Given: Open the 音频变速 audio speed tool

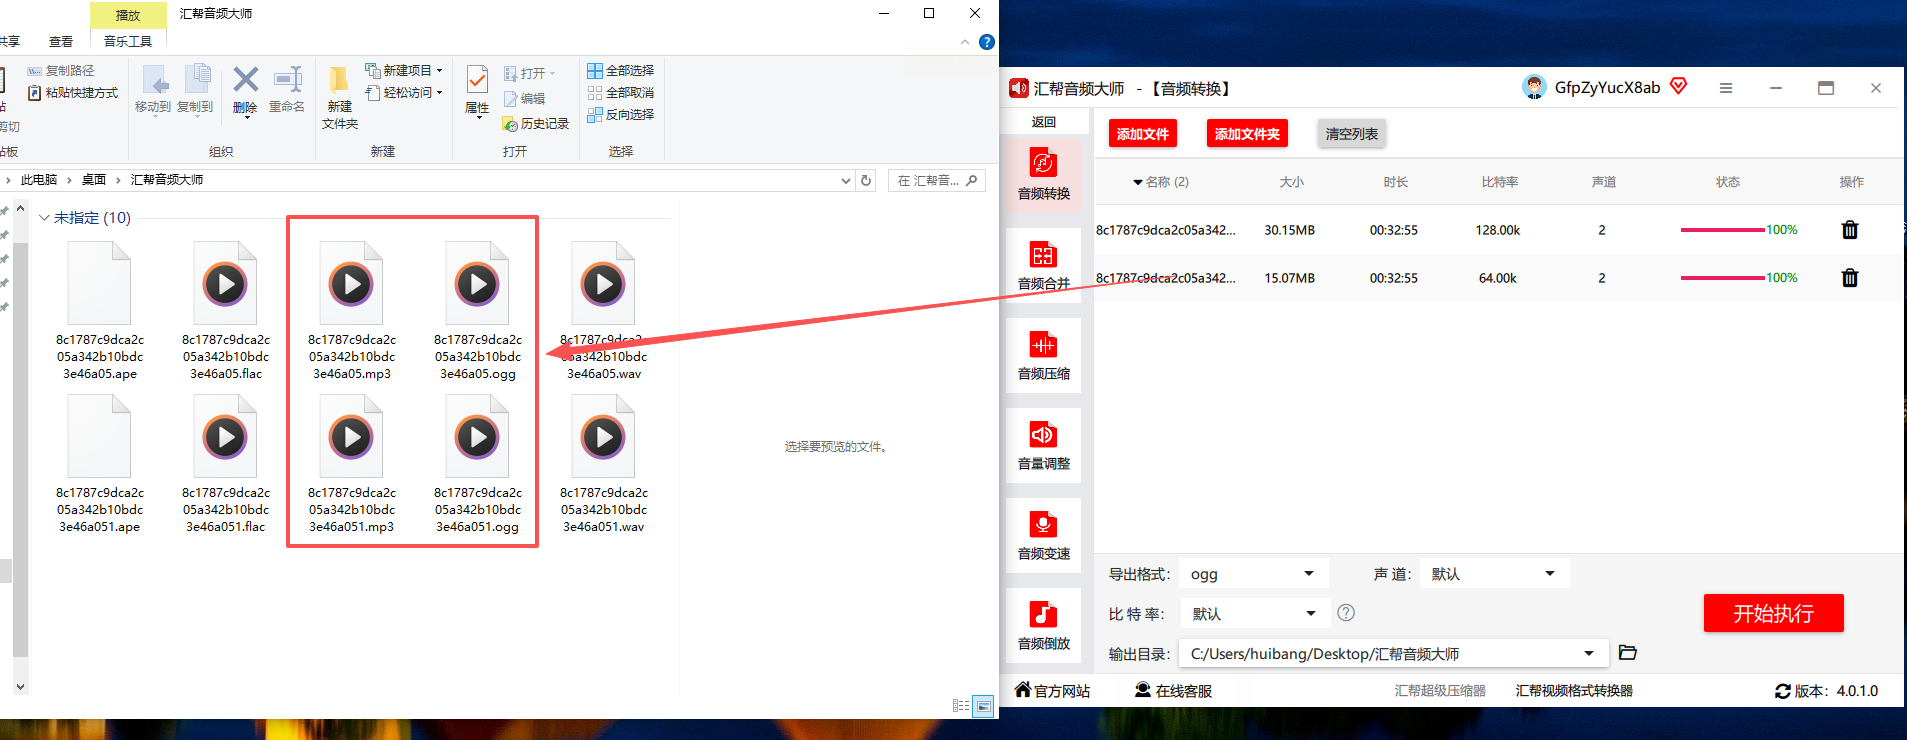Looking at the screenshot, I should pos(1043,534).
